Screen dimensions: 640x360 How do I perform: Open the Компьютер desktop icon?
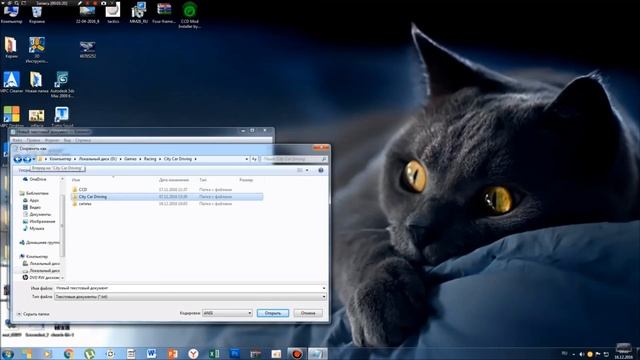coord(11,13)
